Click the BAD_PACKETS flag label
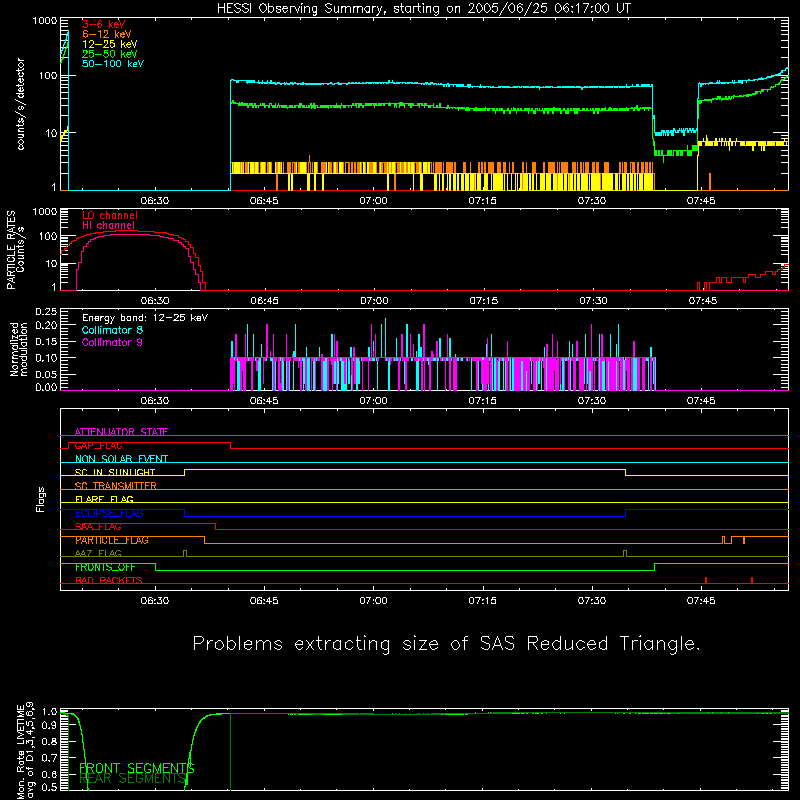 [x=109, y=580]
